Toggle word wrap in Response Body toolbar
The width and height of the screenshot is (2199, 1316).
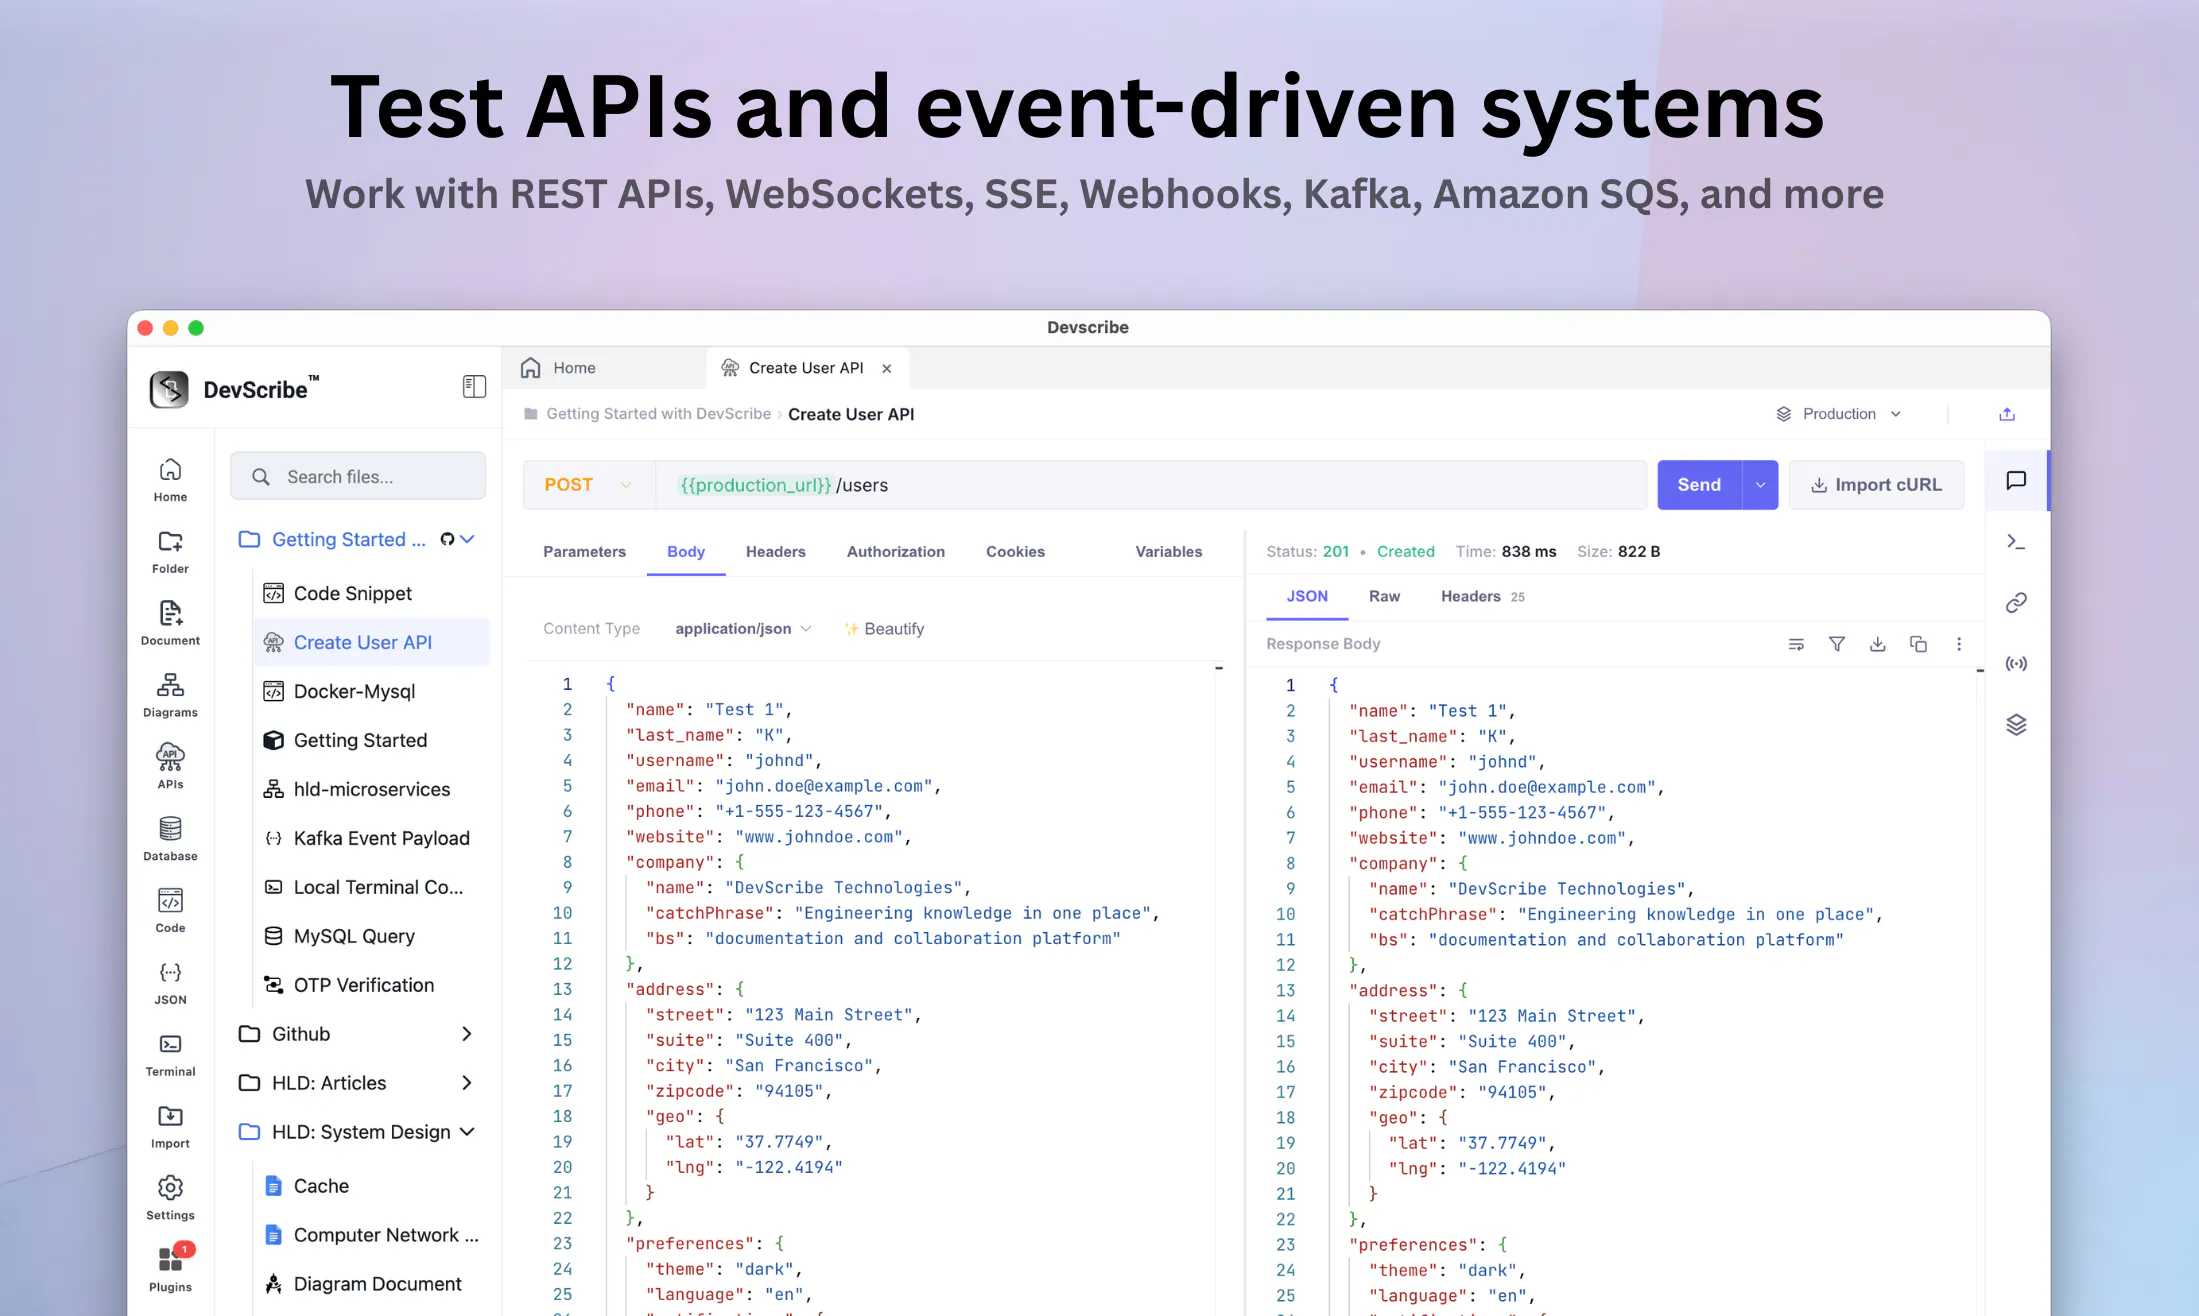(x=1796, y=644)
